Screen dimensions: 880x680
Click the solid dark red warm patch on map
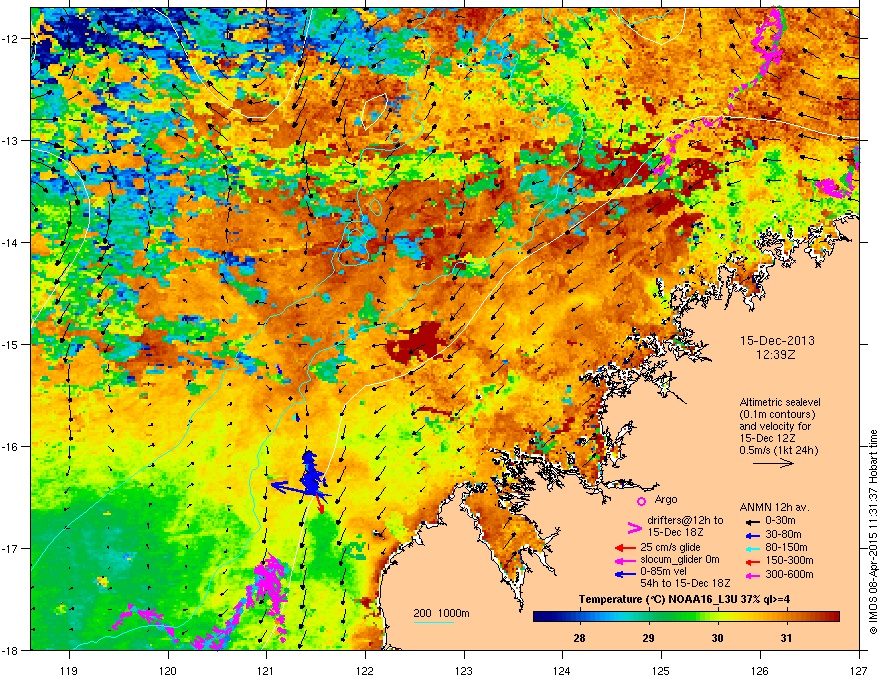click(416, 342)
